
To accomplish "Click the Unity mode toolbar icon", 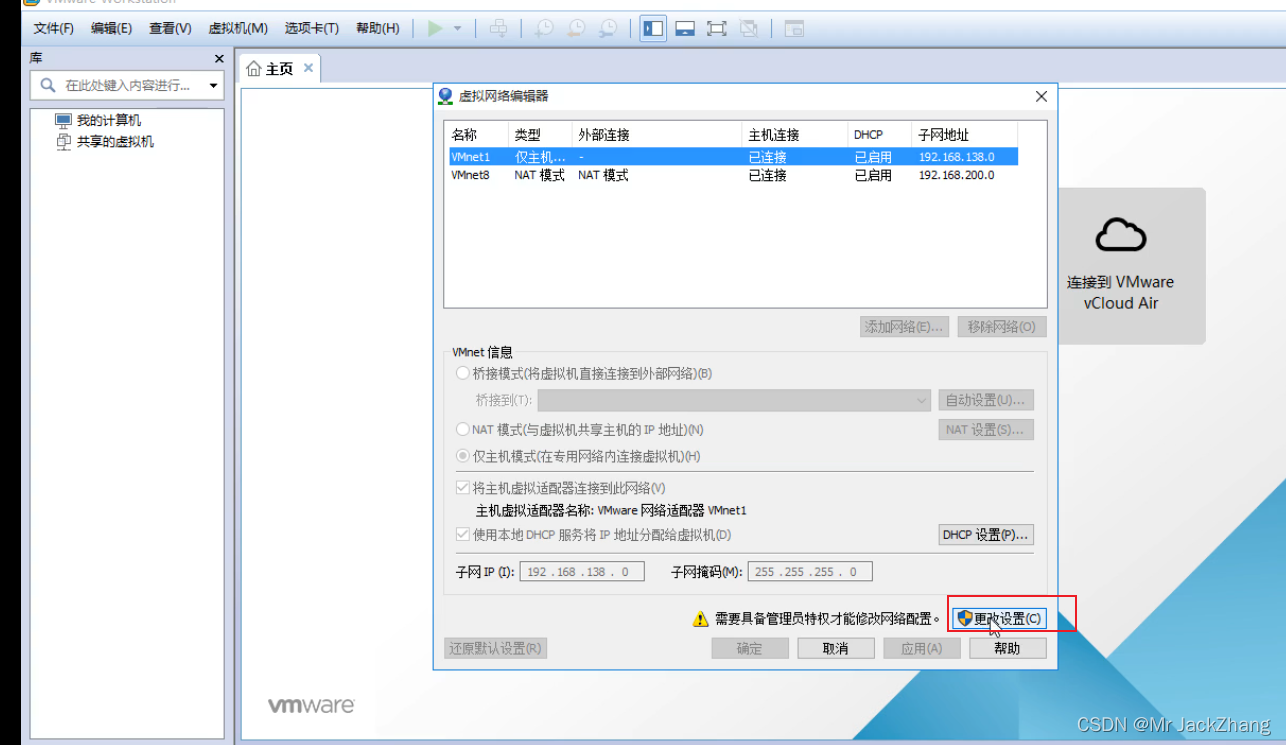I will [749, 28].
